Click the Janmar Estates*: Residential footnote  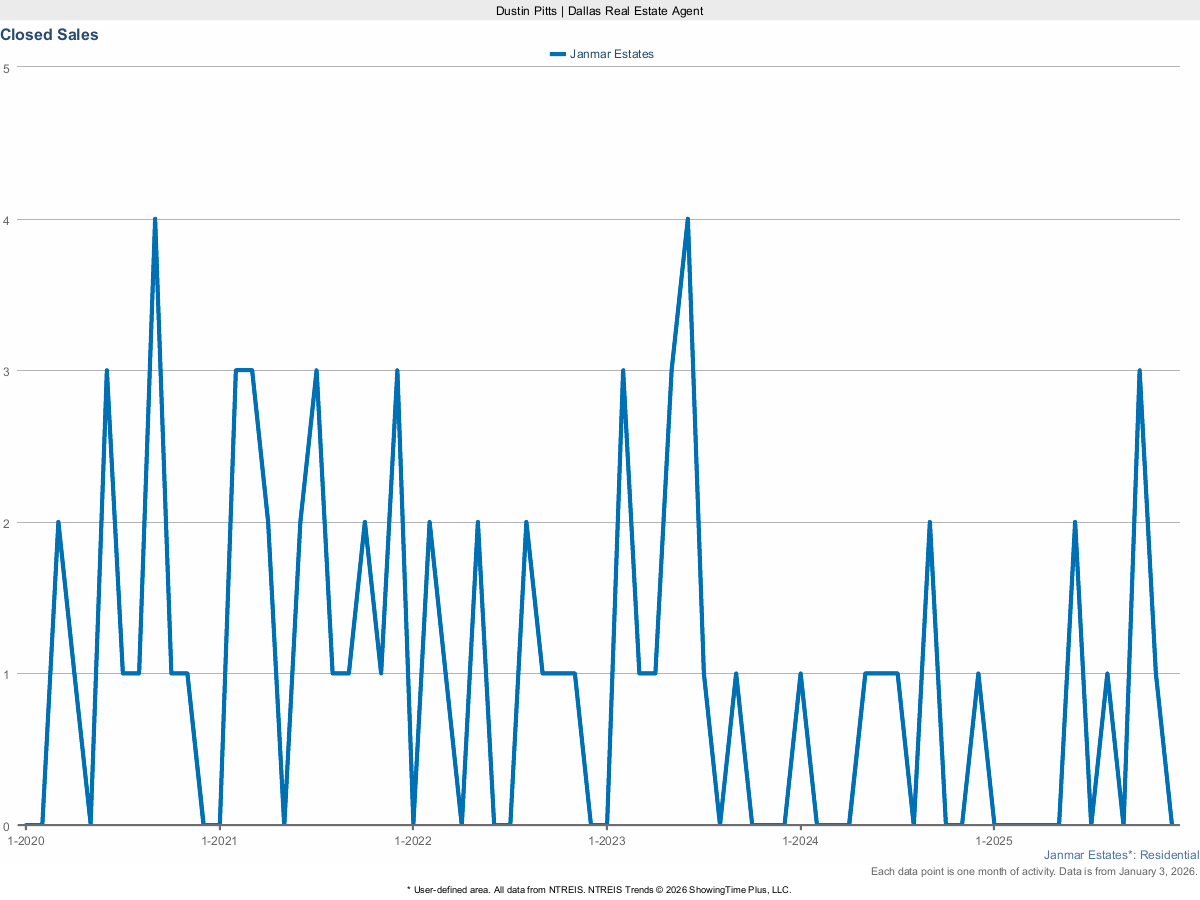tap(1121, 855)
